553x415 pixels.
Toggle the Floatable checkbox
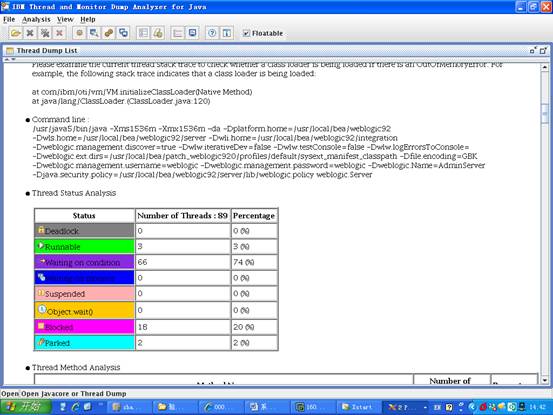click(246, 33)
